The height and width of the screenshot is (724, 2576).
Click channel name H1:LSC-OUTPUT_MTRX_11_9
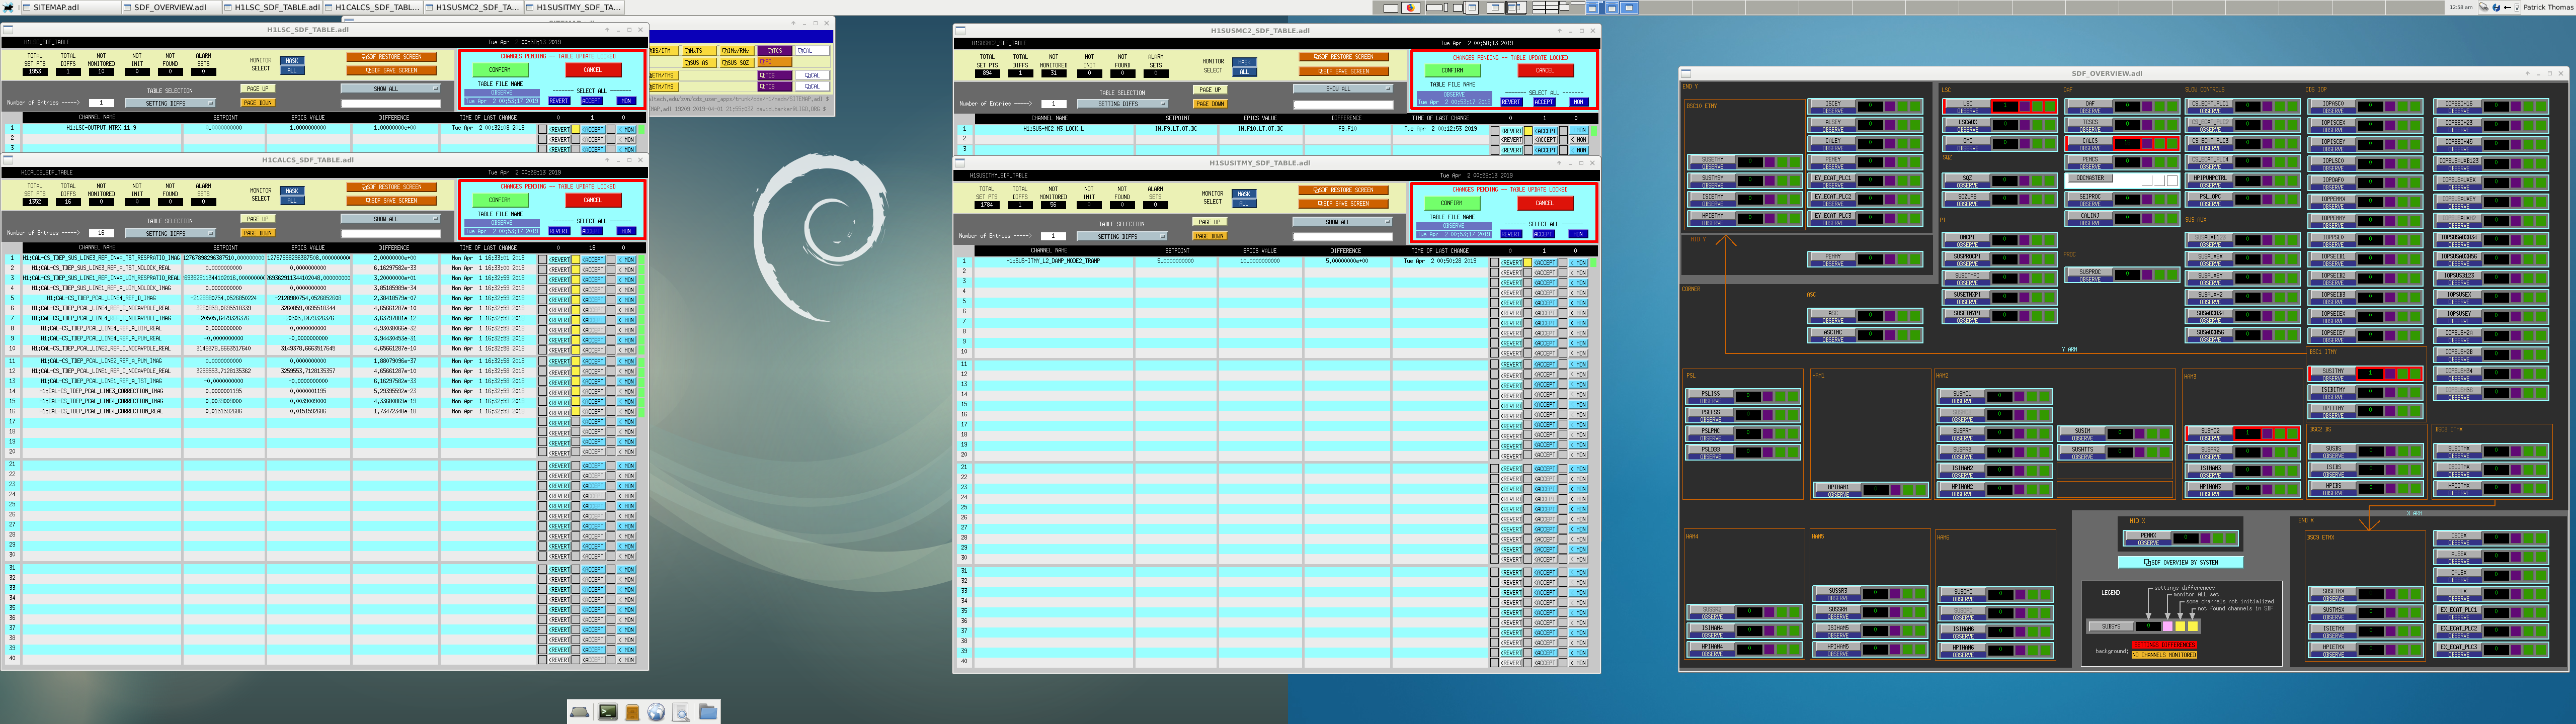point(101,128)
